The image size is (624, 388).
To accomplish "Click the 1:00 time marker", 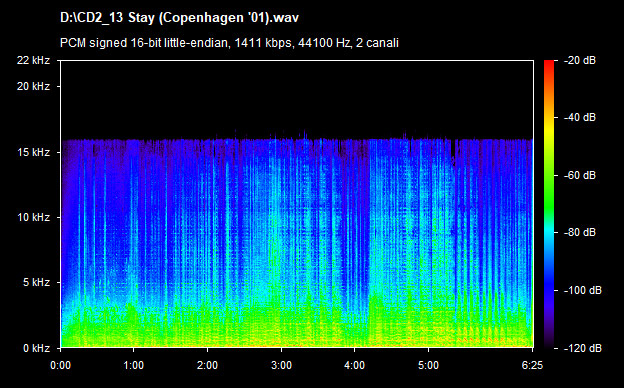I will pos(133,365).
